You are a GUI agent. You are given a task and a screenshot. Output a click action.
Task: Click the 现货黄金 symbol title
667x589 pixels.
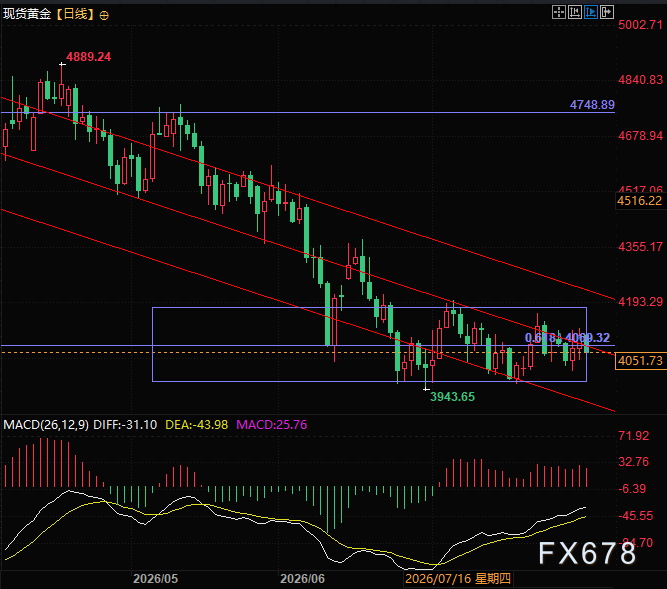(27, 14)
